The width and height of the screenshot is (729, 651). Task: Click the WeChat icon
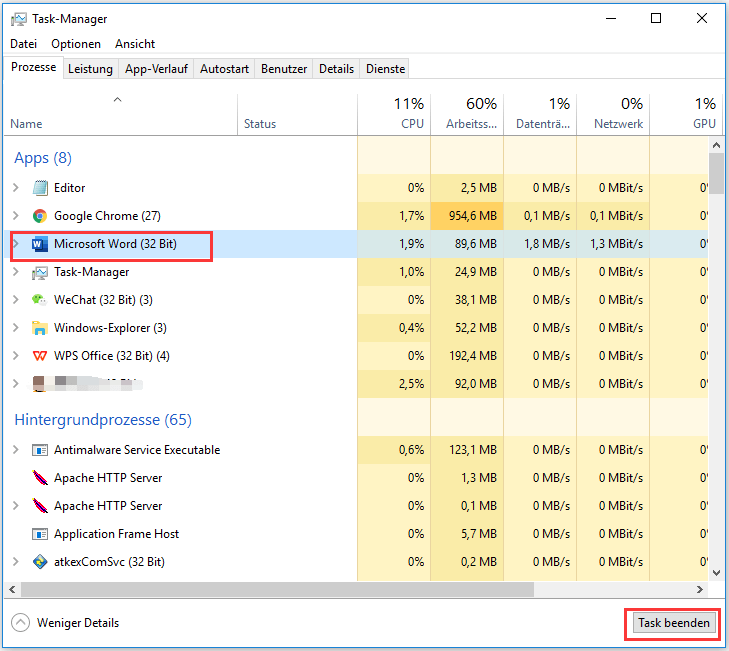pyautogui.click(x=40, y=300)
